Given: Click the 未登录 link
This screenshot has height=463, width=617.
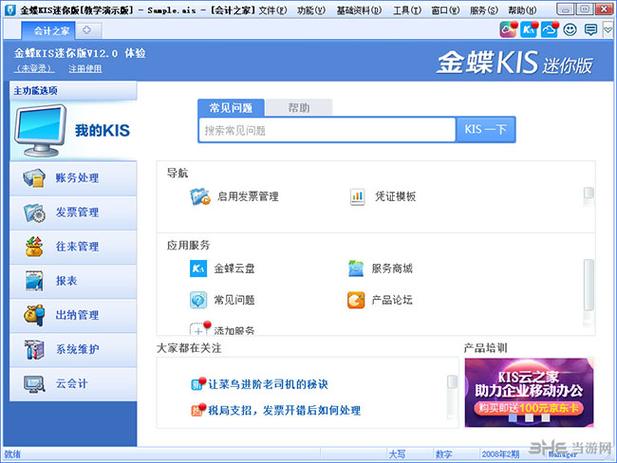Looking at the screenshot, I should point(34,68).
